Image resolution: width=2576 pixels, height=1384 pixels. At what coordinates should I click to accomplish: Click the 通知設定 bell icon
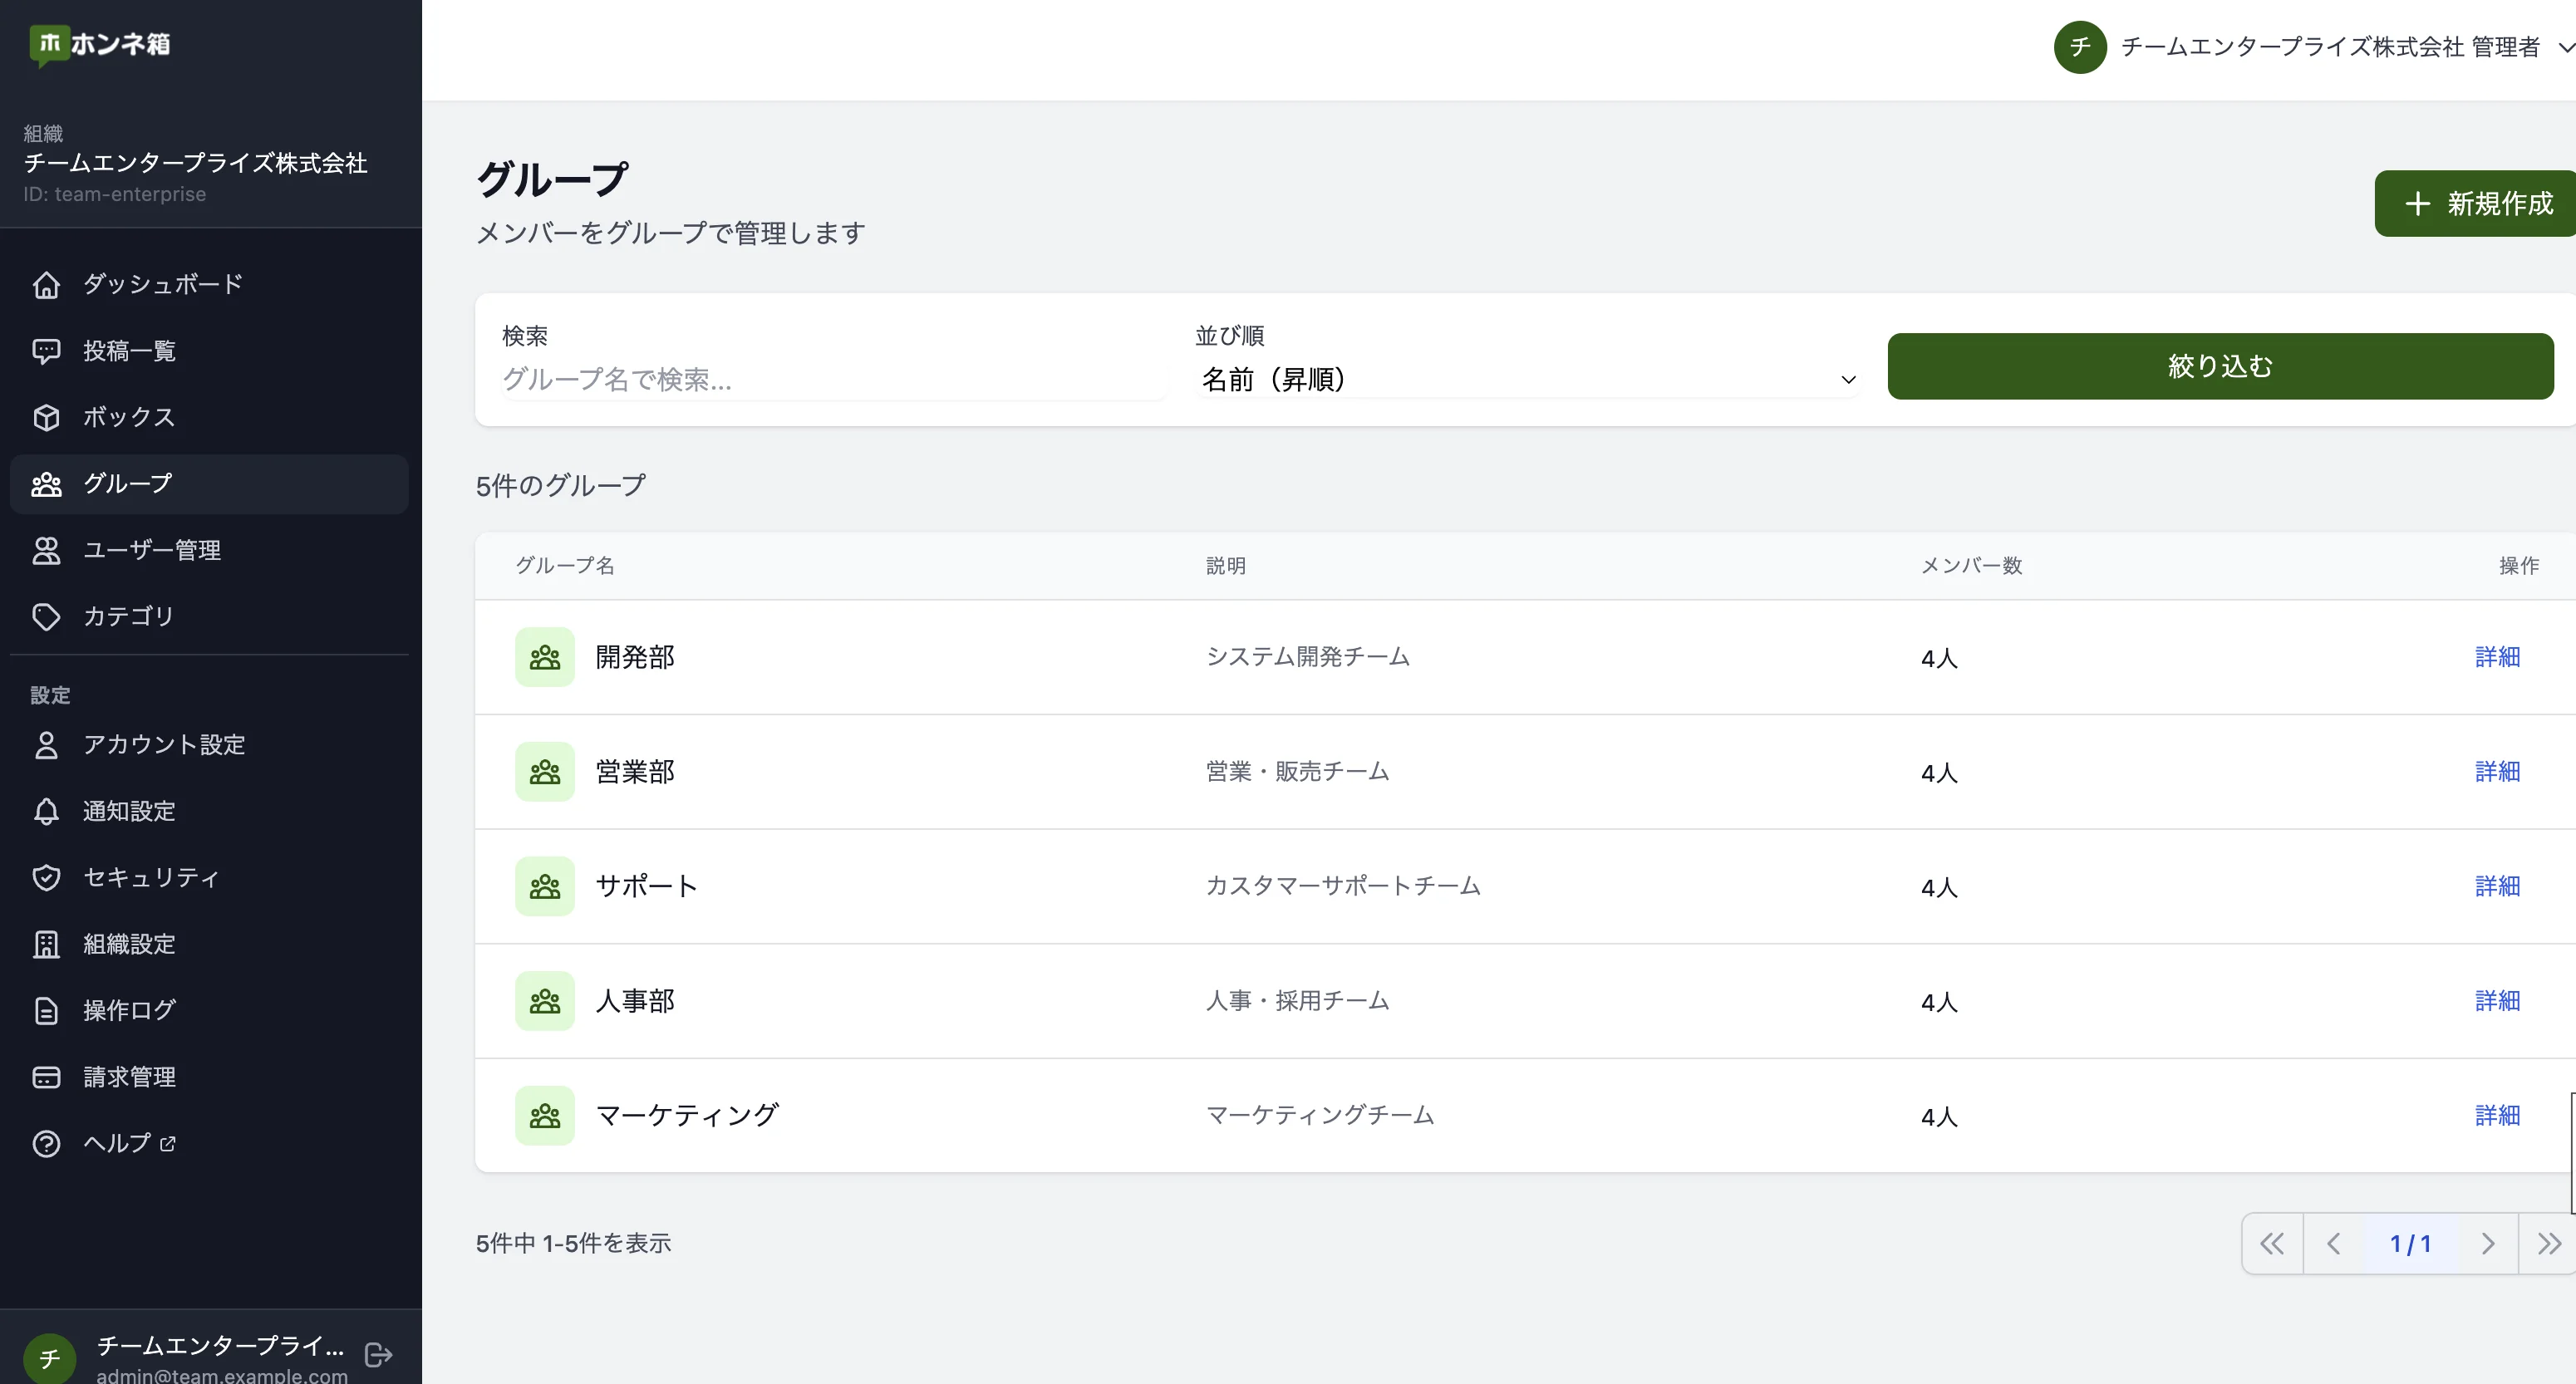(x=47, y=811)
